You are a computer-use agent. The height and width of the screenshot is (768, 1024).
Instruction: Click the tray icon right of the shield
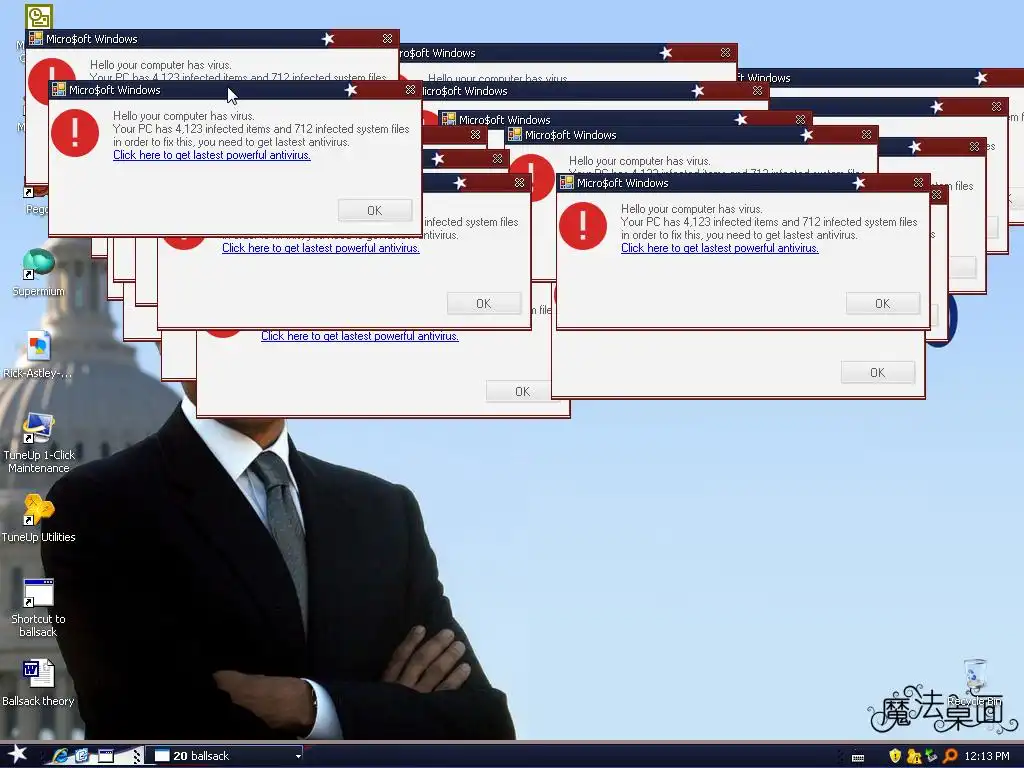[914, 756]
